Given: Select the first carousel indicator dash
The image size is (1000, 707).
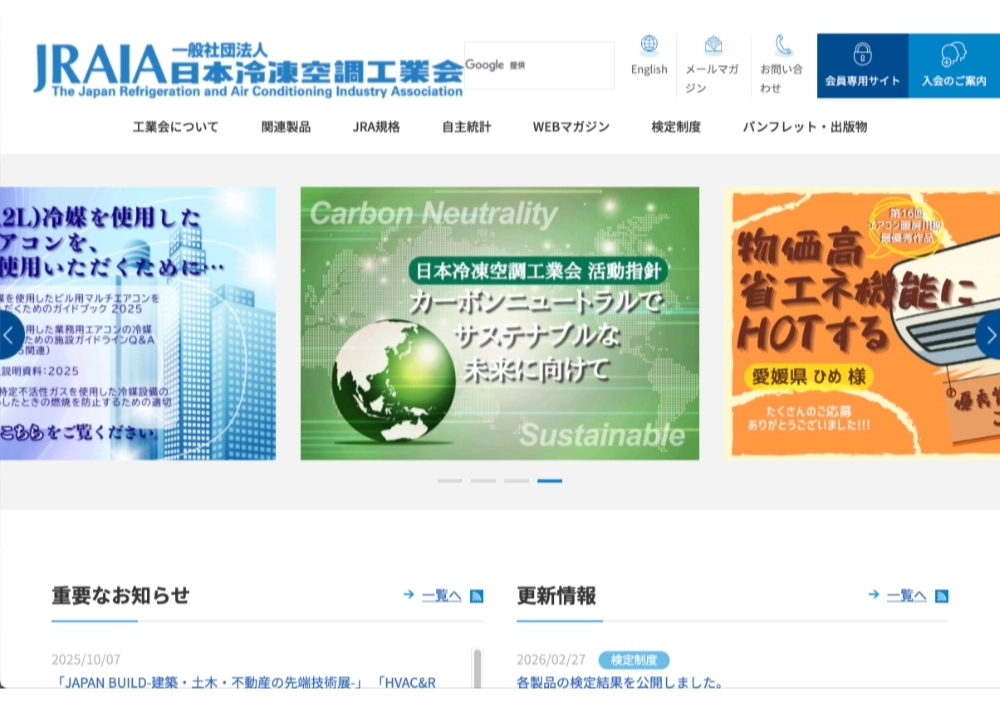Looking at the screenshot, I should [x=450, y=481].
